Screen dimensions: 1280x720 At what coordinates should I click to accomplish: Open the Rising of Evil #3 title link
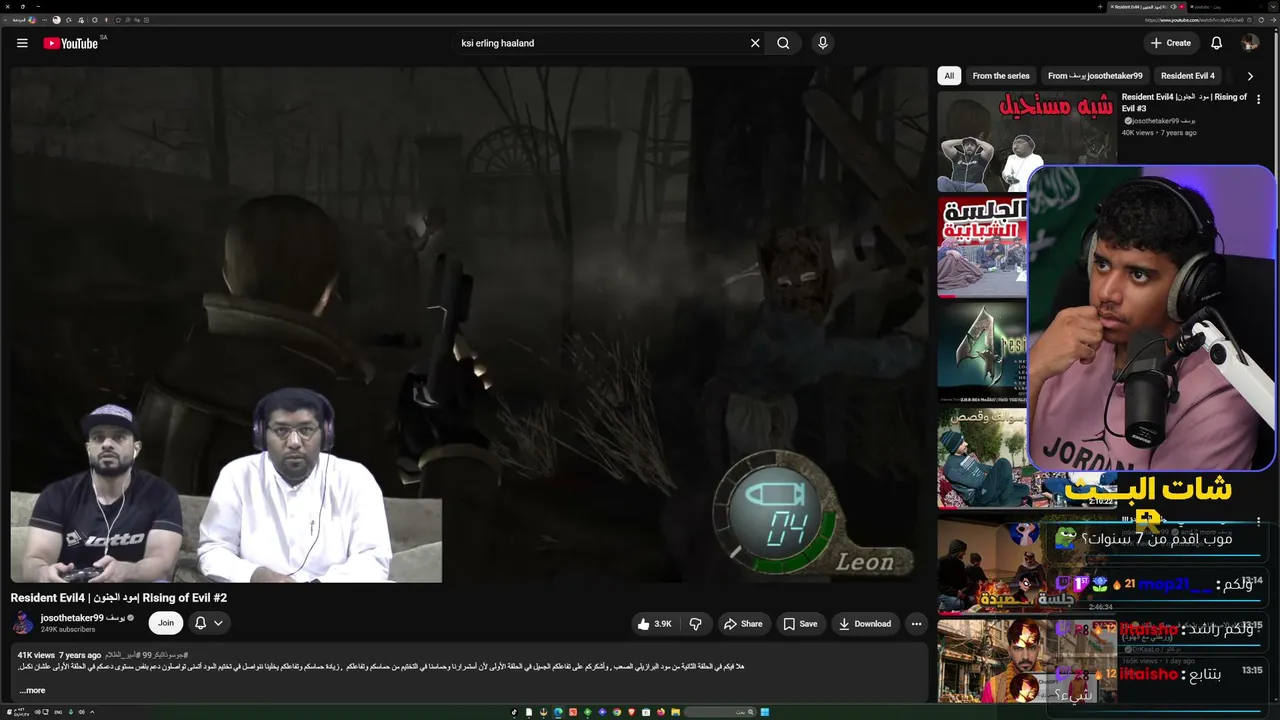pyautogui.click(x=1184, y=103)
